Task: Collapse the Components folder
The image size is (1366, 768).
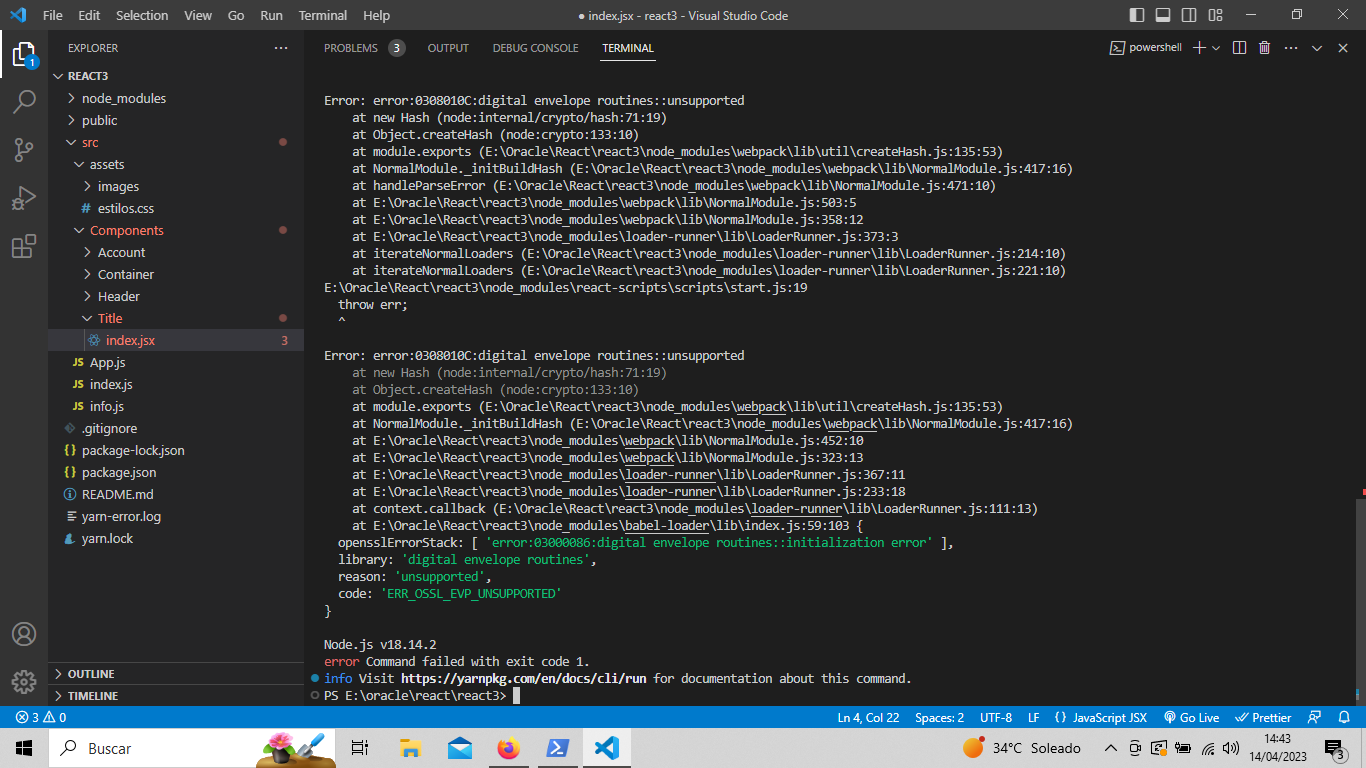Action: pos(127,230)
